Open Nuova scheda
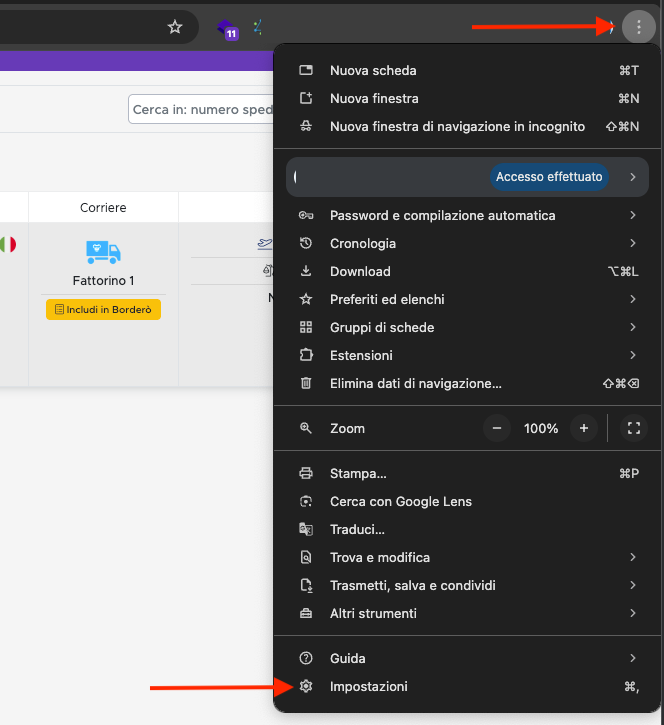 tap(467, 70)
